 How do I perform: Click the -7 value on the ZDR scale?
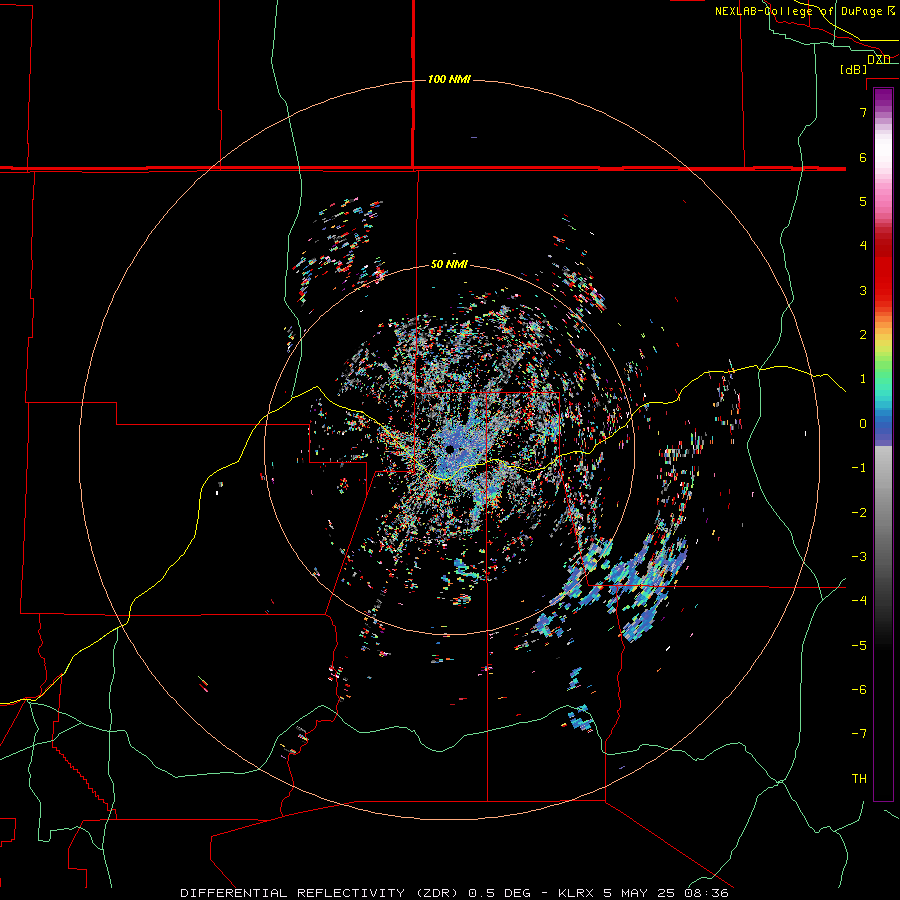click(x=859, y=734)
